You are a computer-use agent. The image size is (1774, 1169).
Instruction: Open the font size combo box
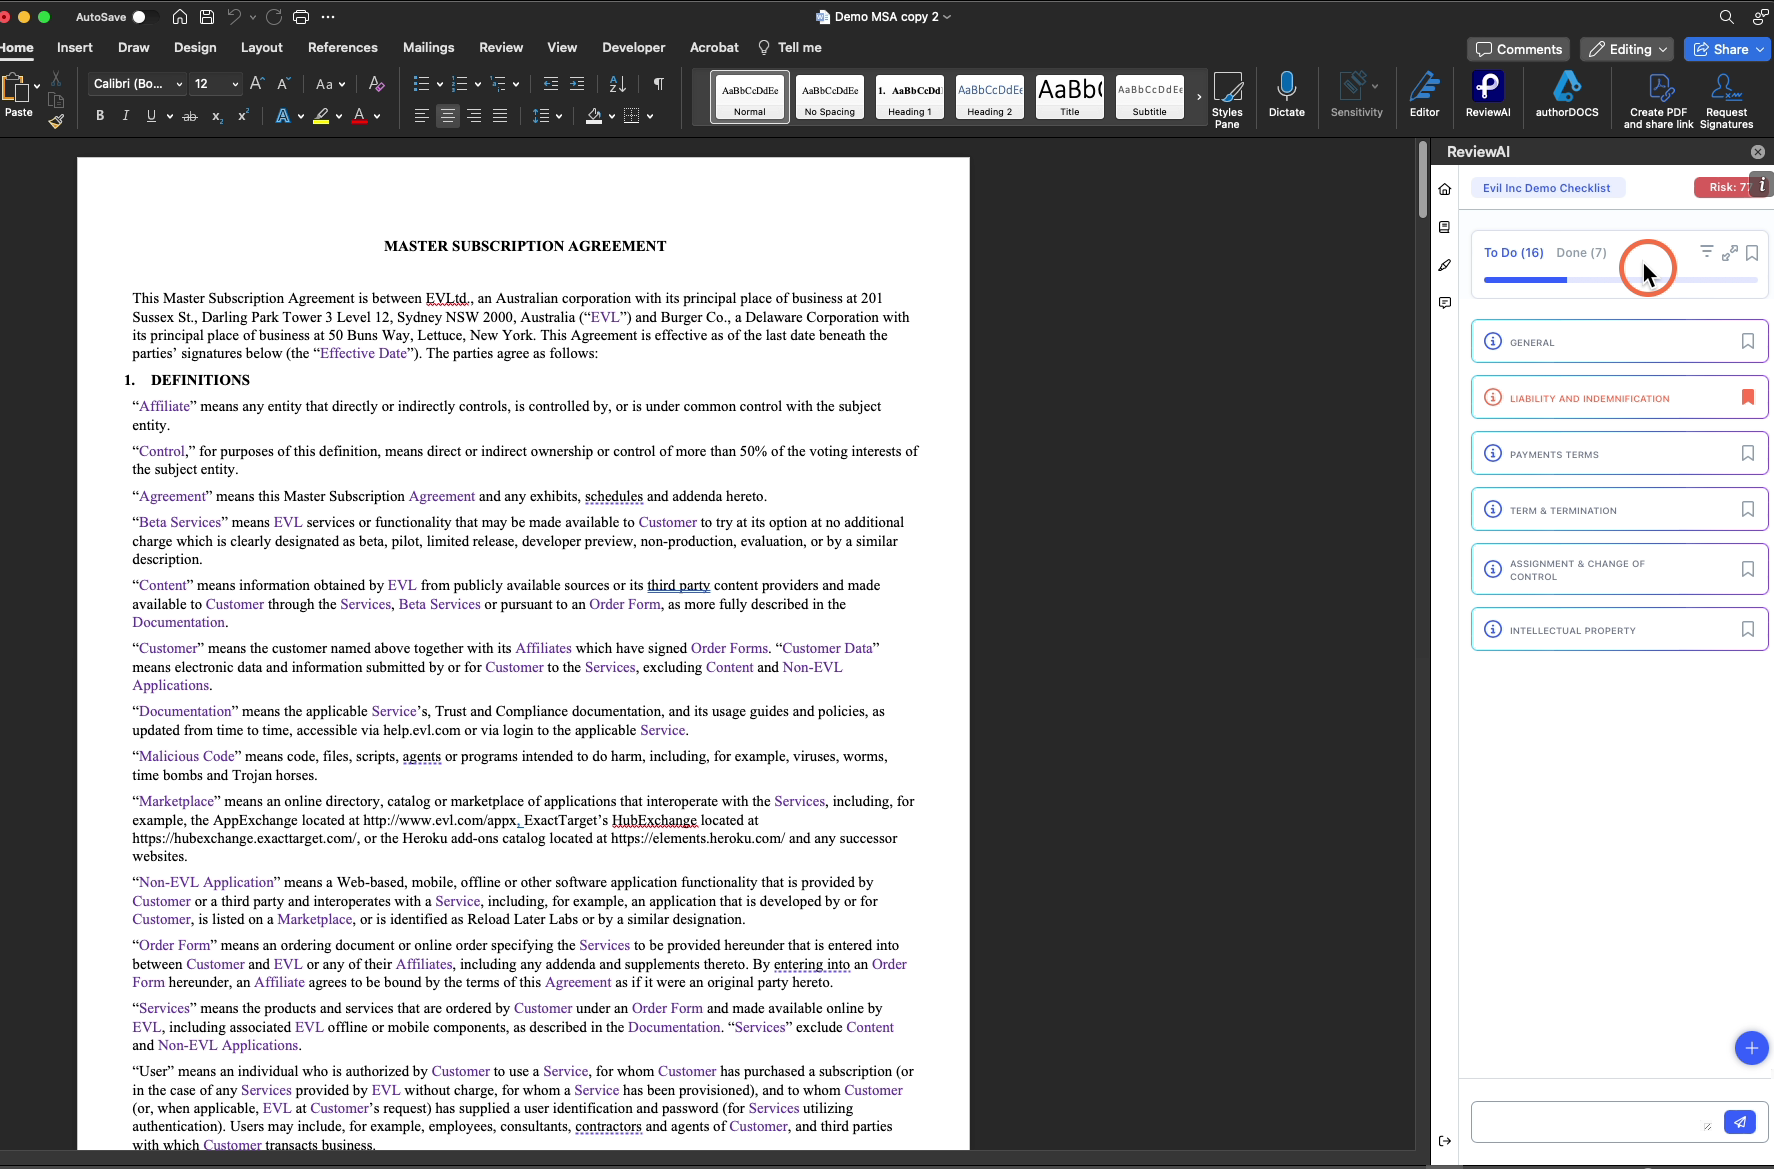click(216, 84)
